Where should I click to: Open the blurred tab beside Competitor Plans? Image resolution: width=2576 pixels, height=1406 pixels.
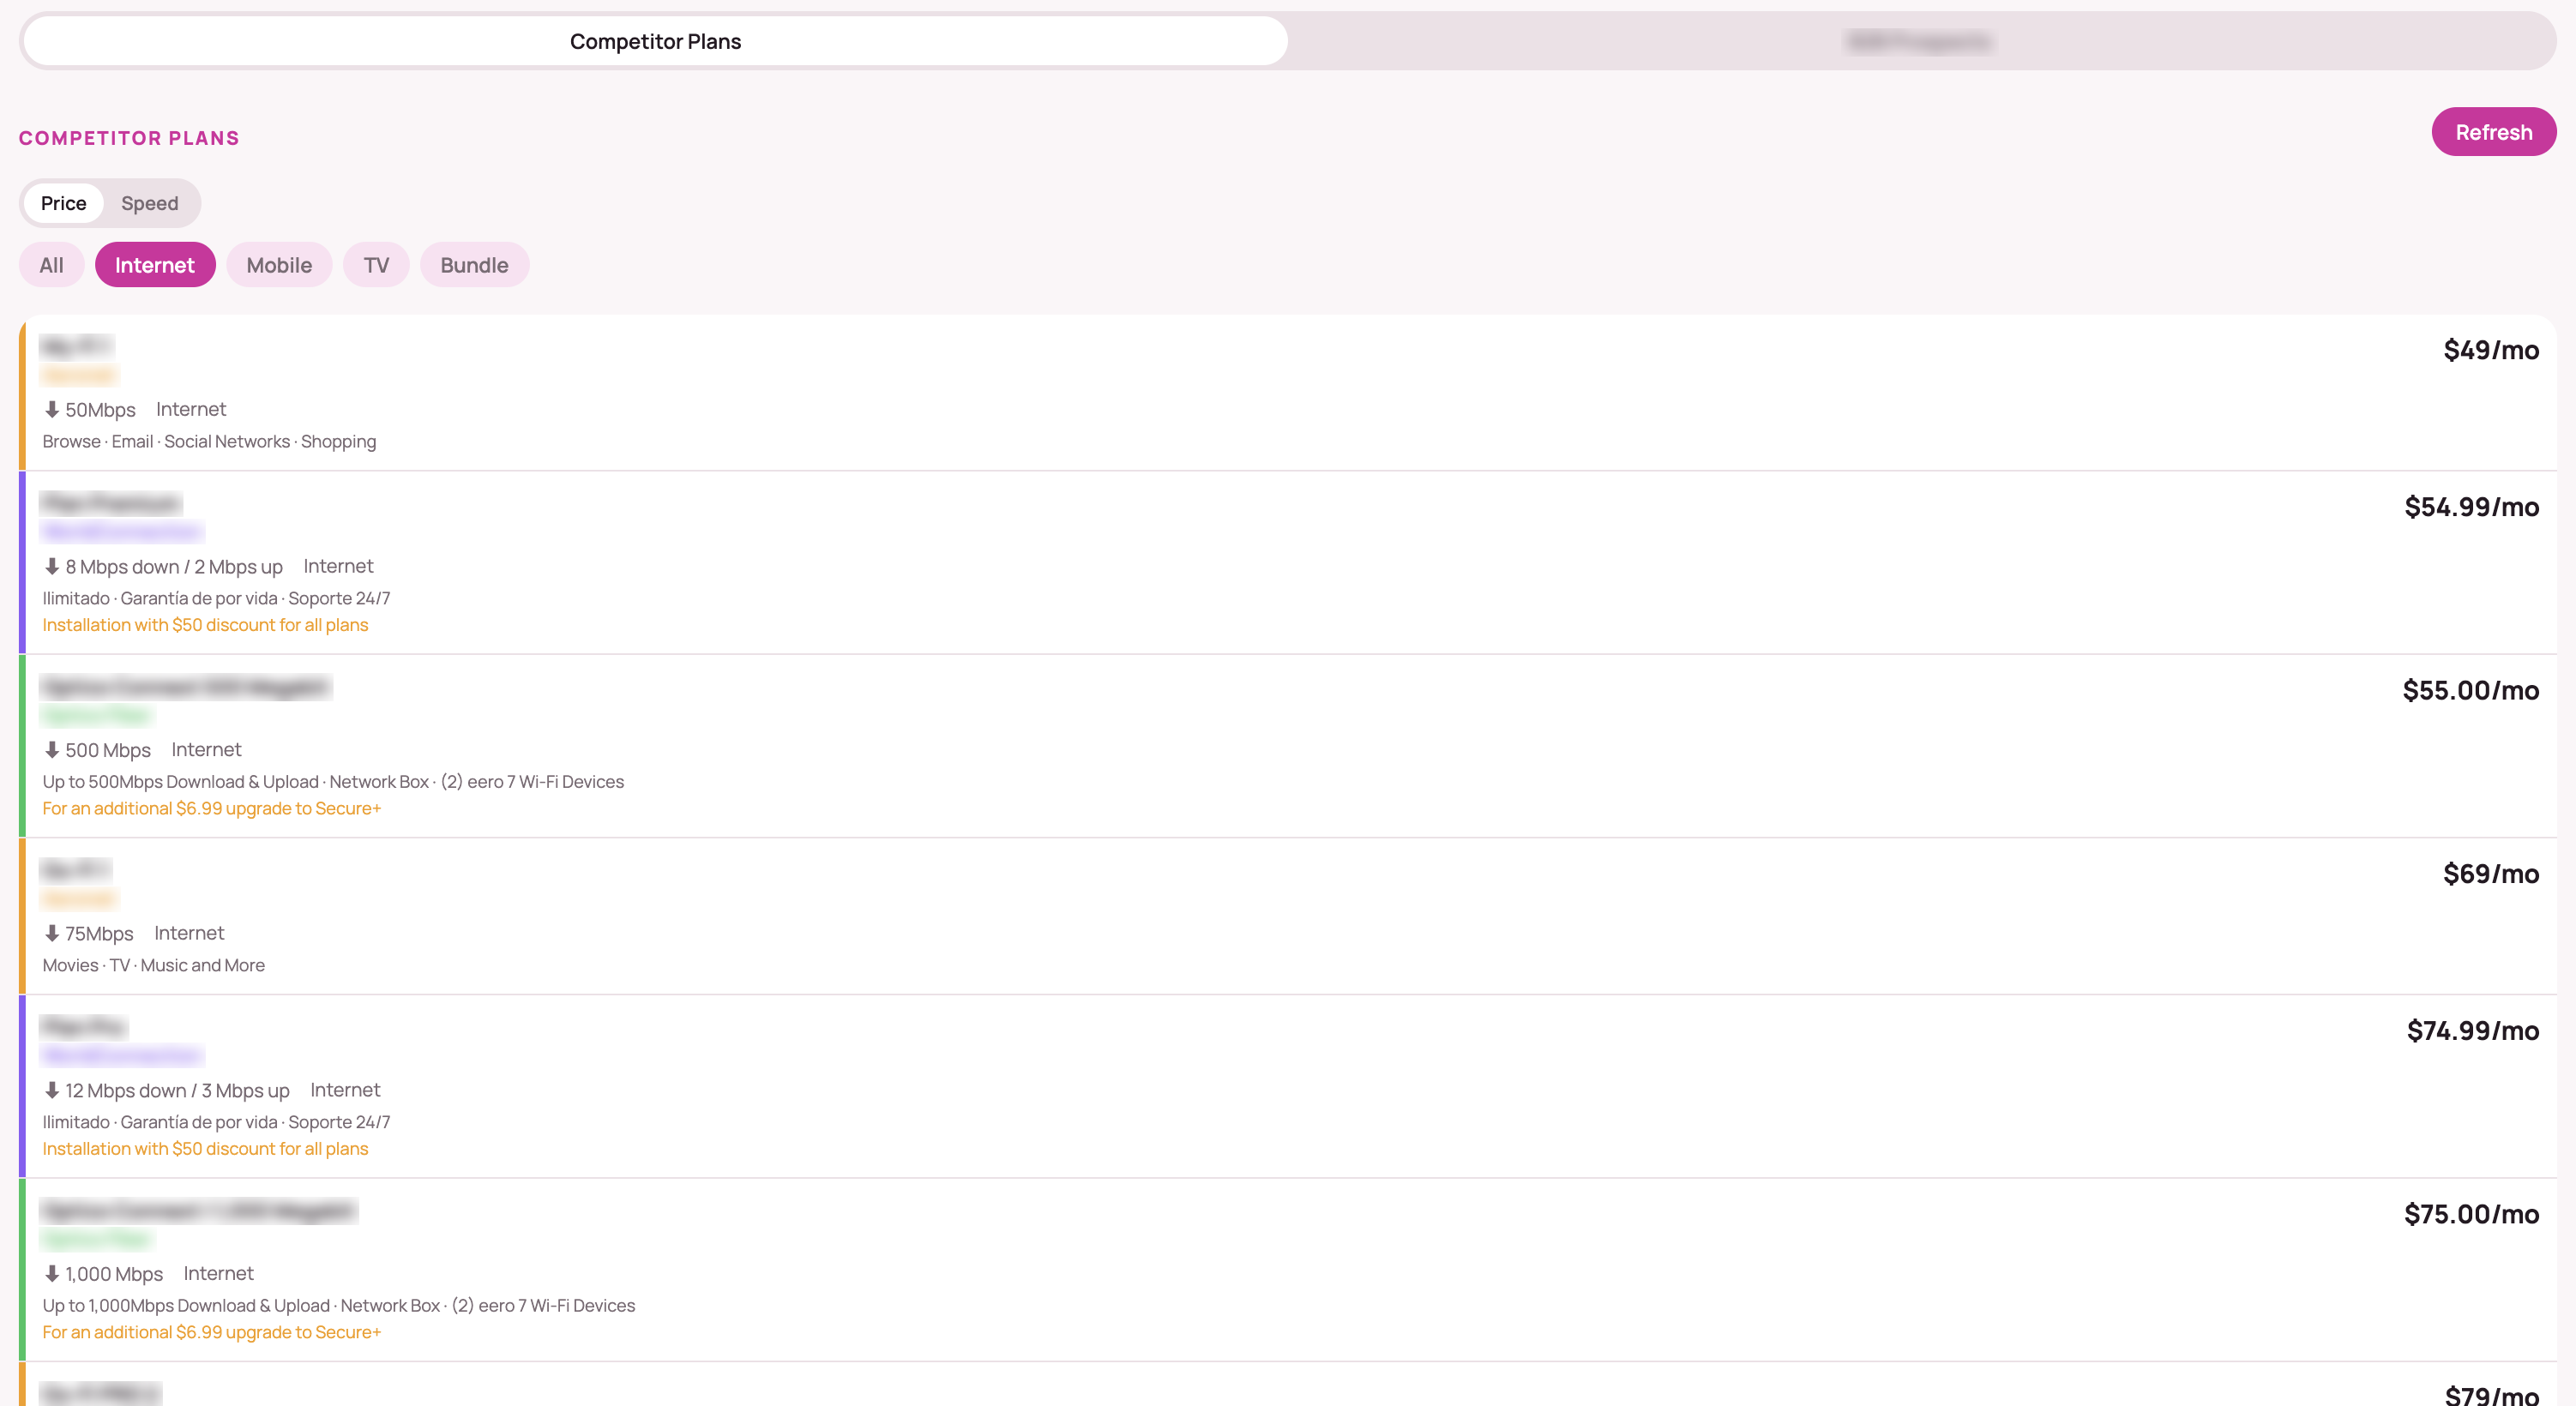pyautogui.click(x=1919, y=41)
